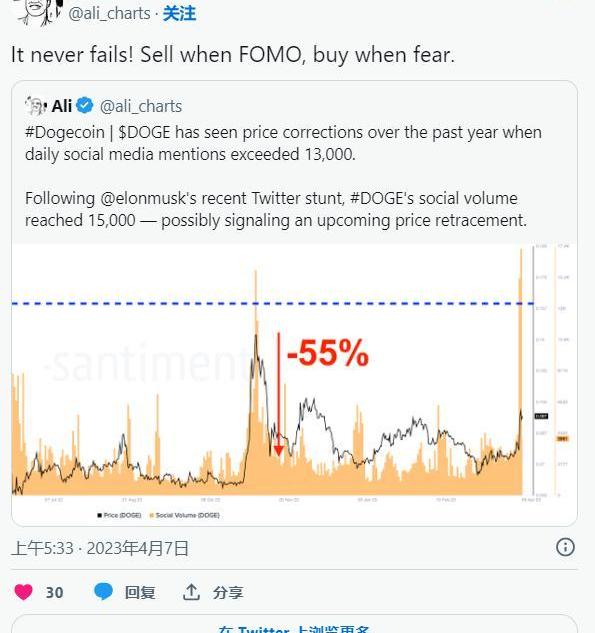Image resolution: width=595 pixels, height=633 pixels.
Task: Click the share upload arrow icon
Action: (x=191, y=592)
